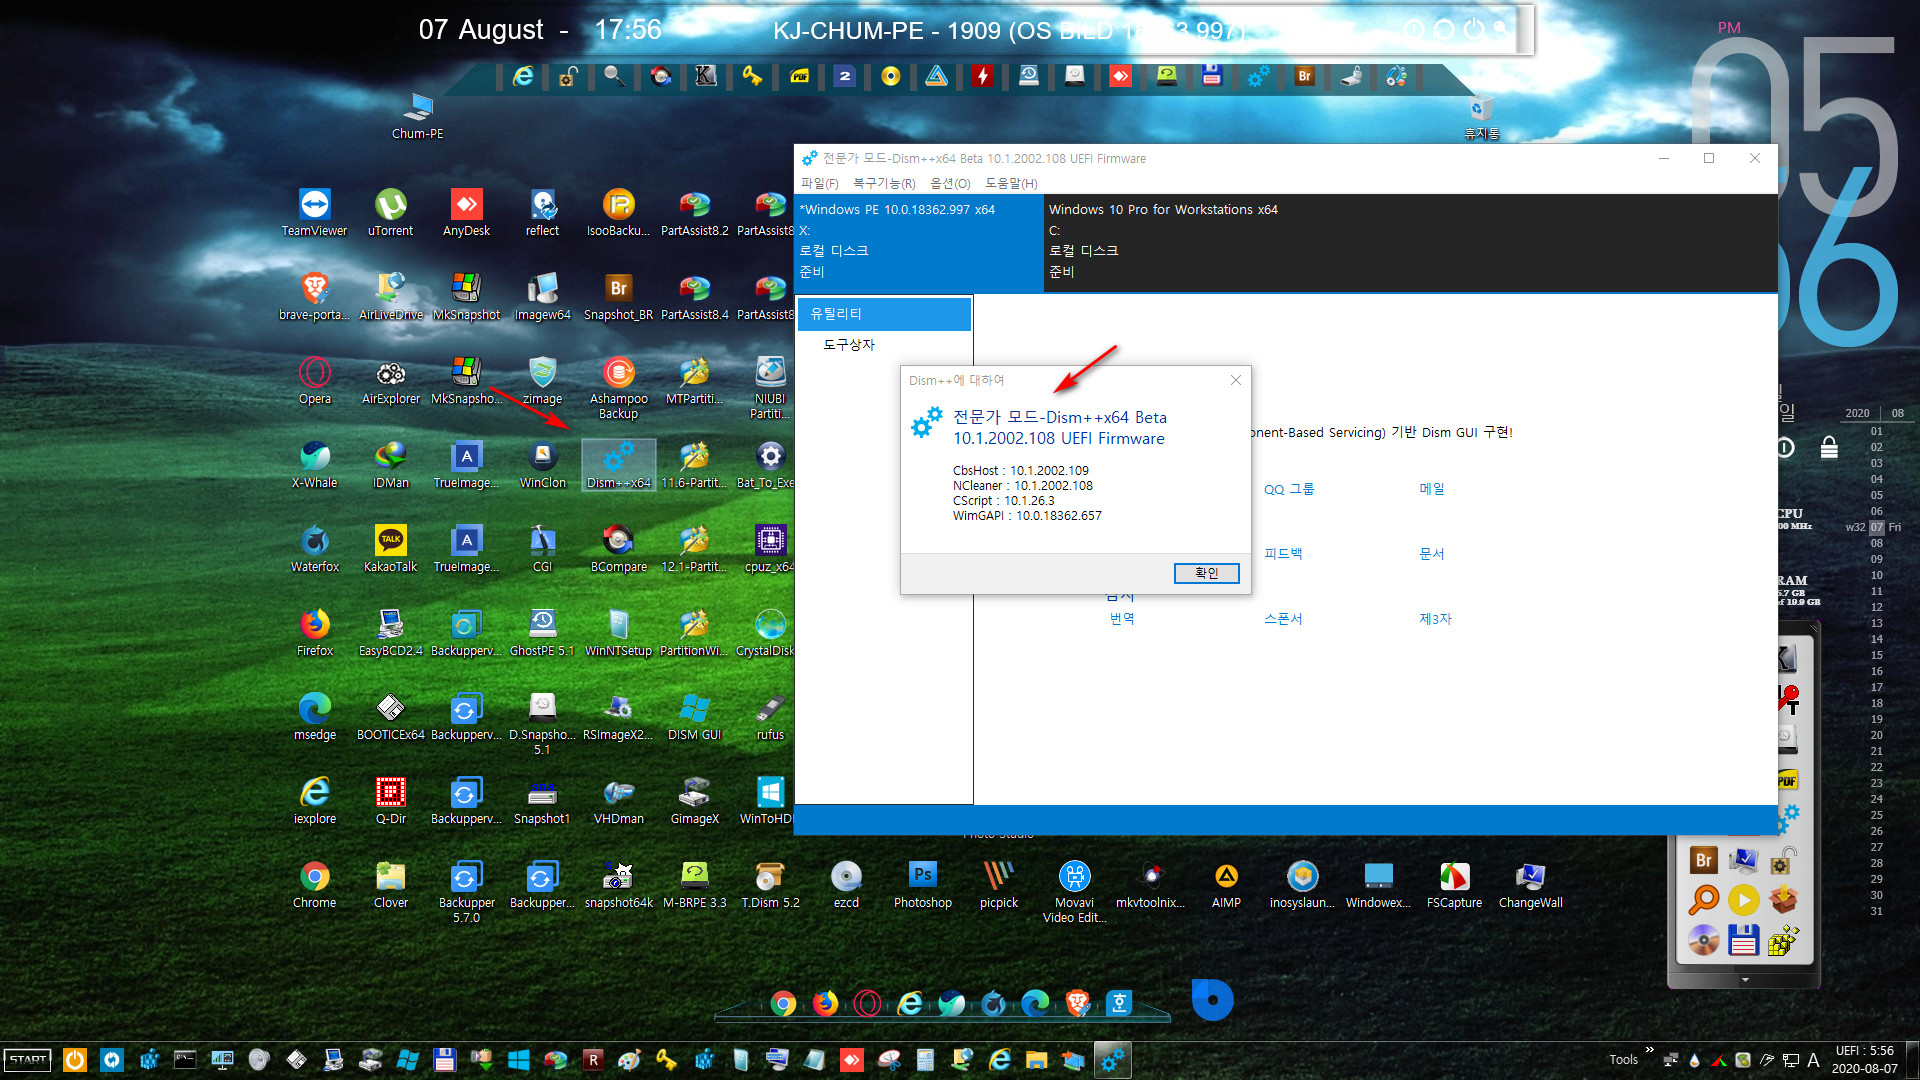Screen dimensions: 1920x1080
Task: Open the QQ 그룹 link
Action: [x=1289, y=489]
